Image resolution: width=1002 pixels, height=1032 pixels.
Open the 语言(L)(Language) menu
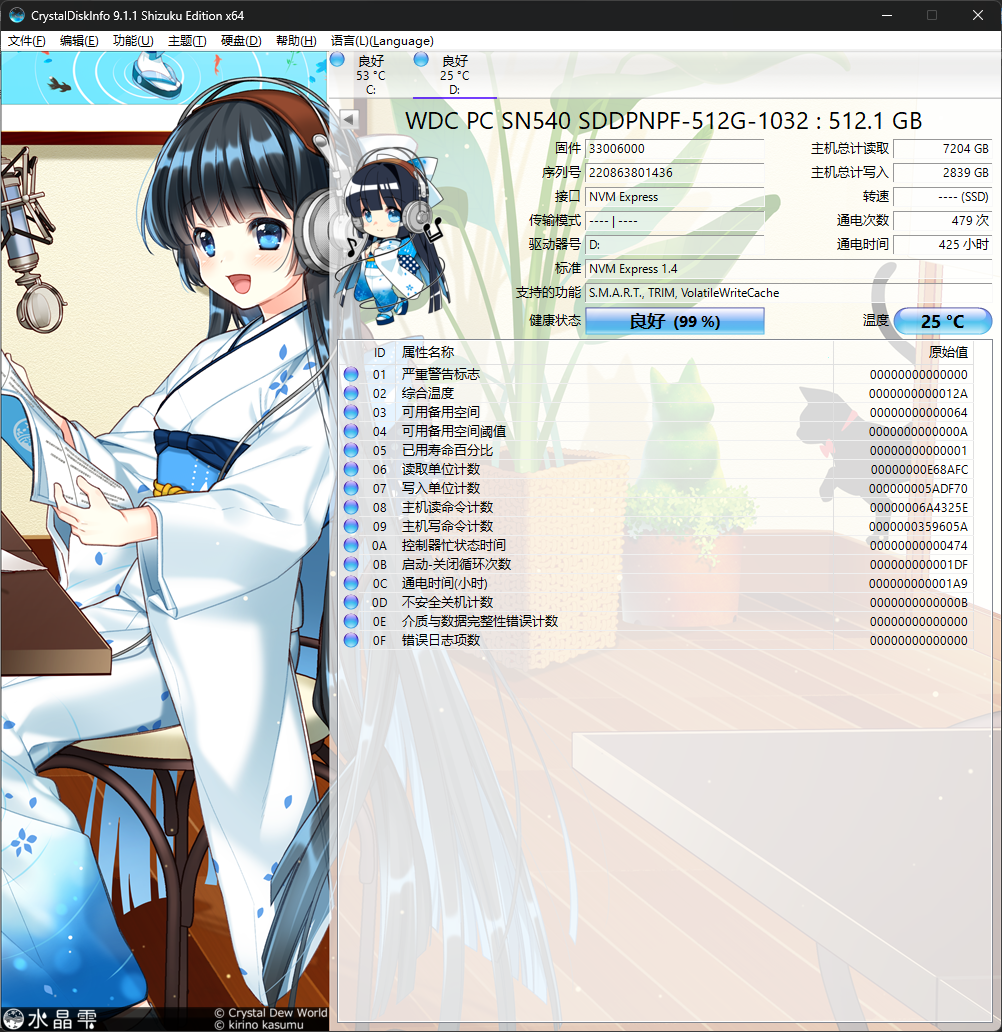point(382,41)
